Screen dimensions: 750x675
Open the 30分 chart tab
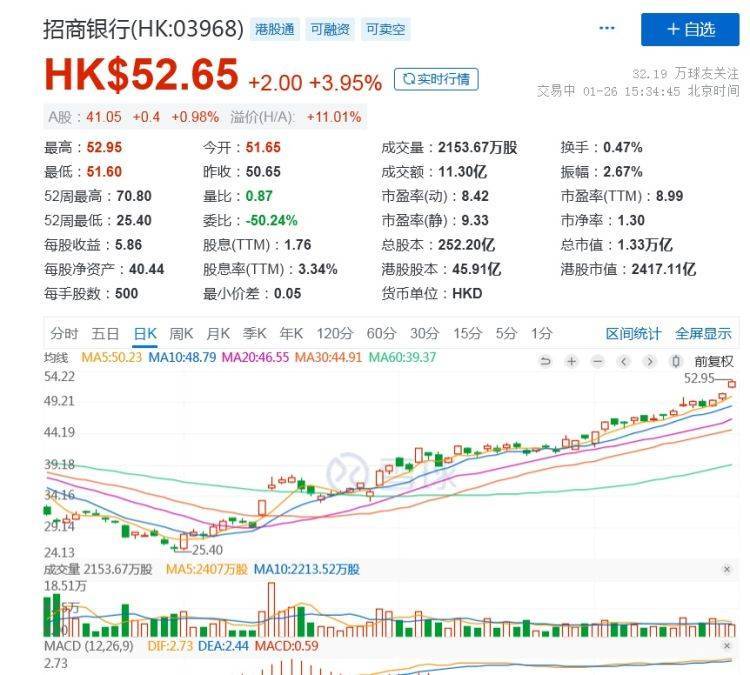[424, 333]
